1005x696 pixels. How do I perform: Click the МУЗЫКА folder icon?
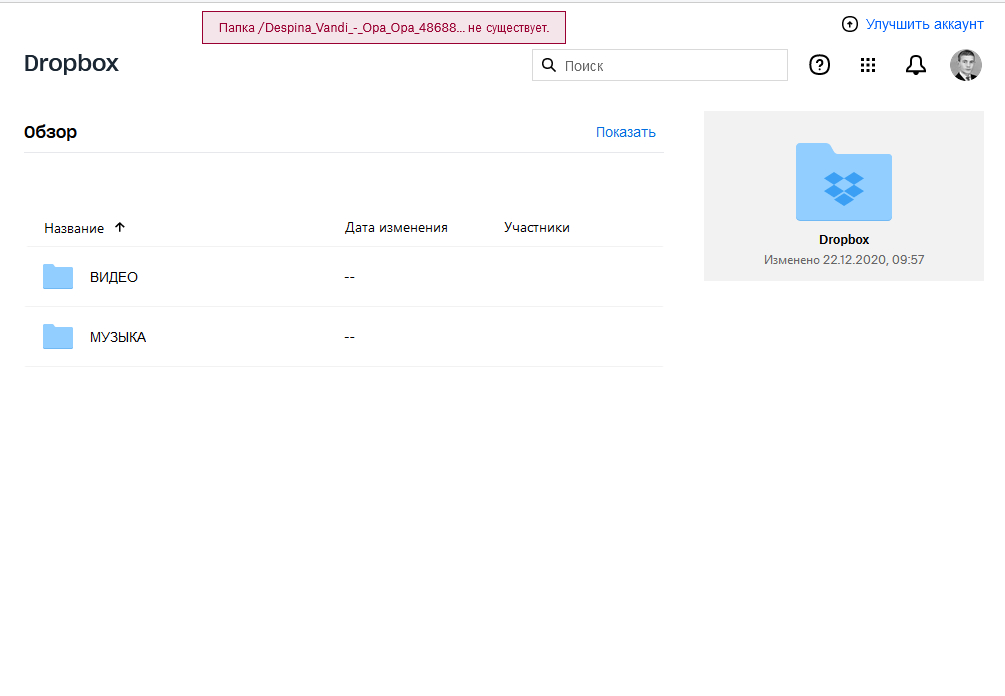point(58,336)
